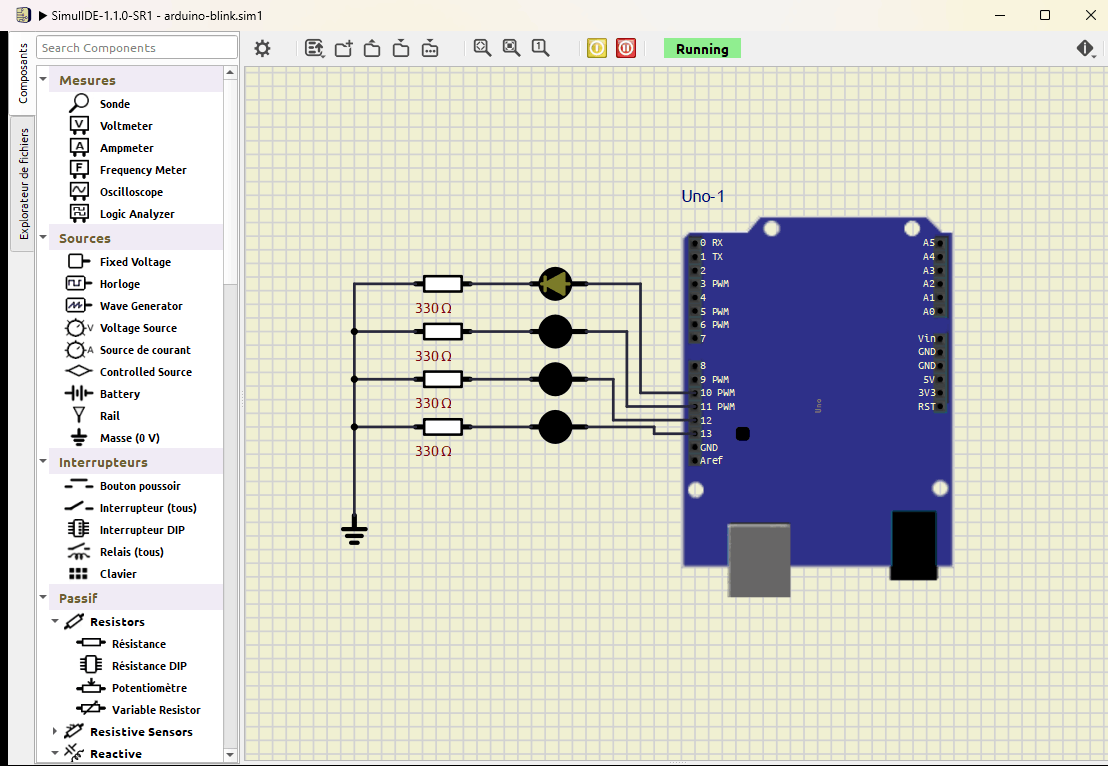Click the 5V pin on the Arduino
This screenshot has height=766, width=1108.
coord(941,379)
